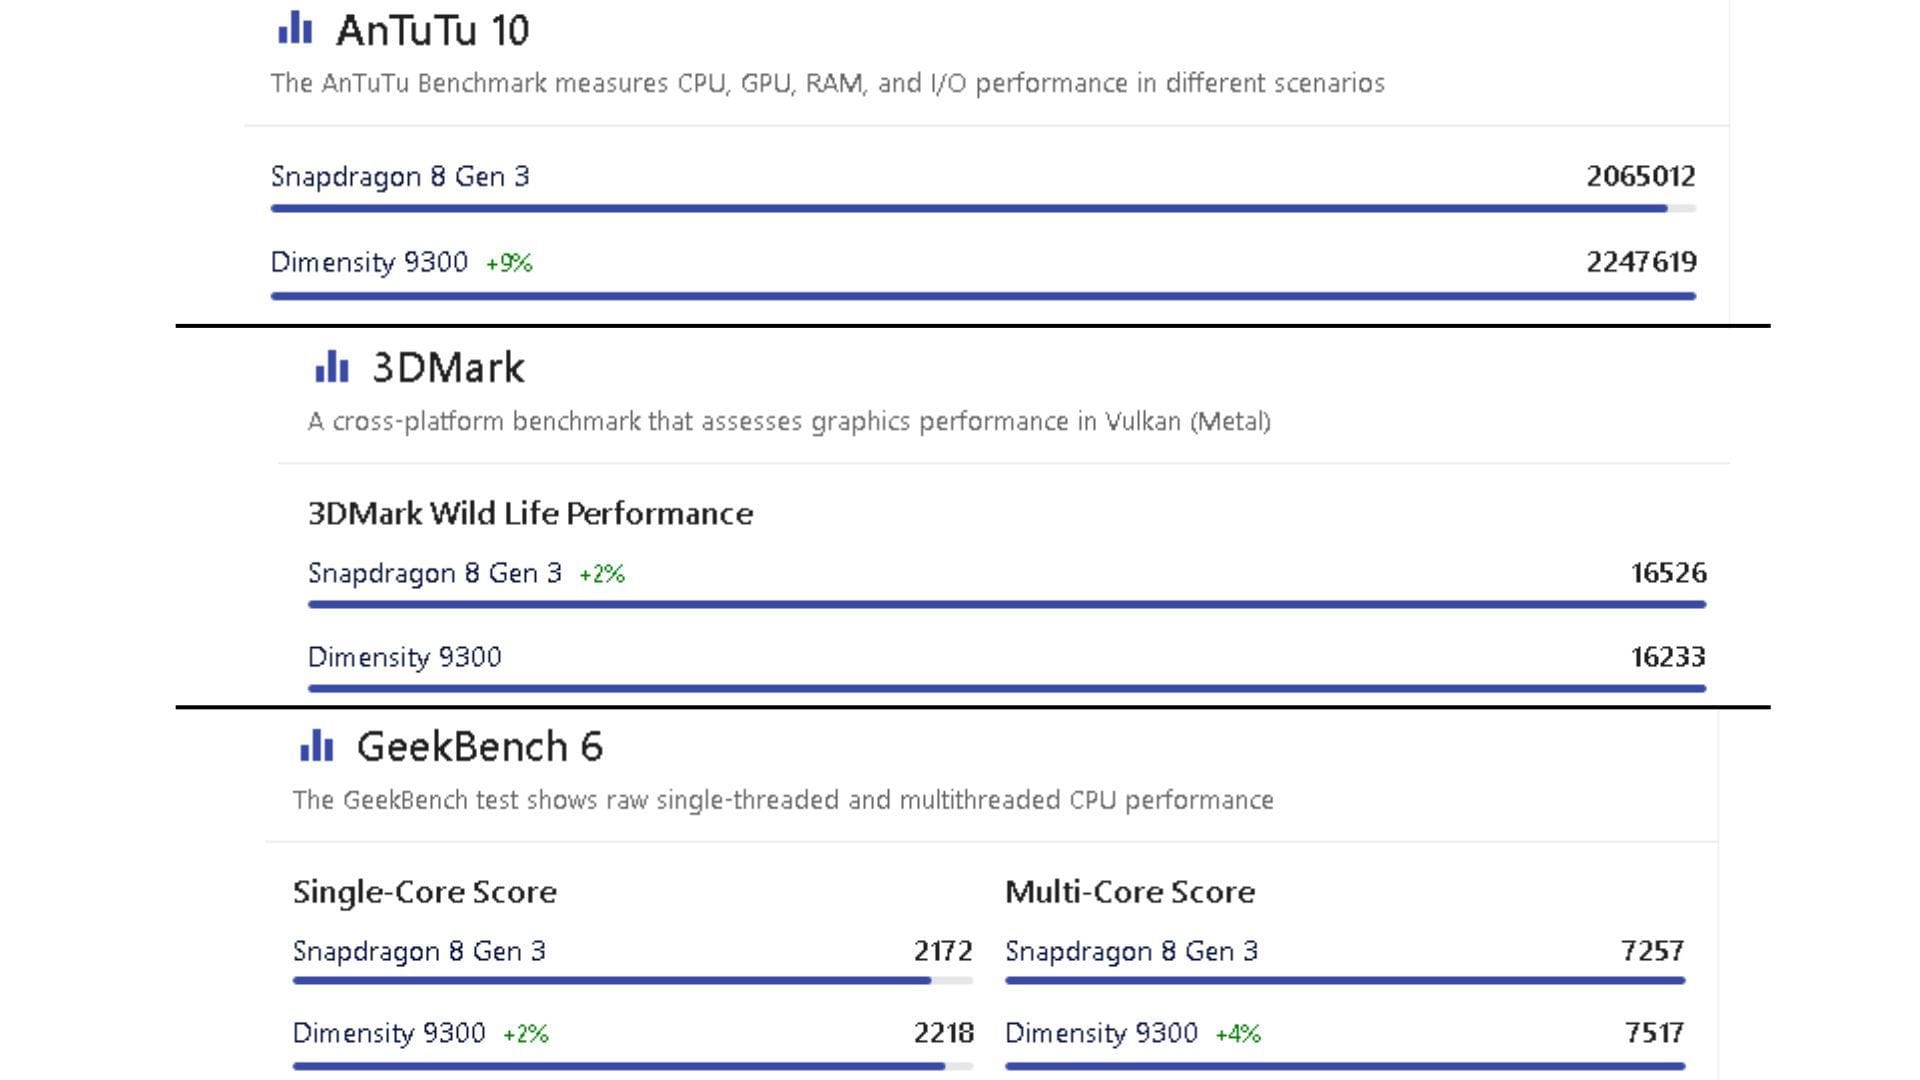Click the 3DMark bar chart icon
Image resolution: width=1920 pixels, height=1080 pixels.
(331, 367)
